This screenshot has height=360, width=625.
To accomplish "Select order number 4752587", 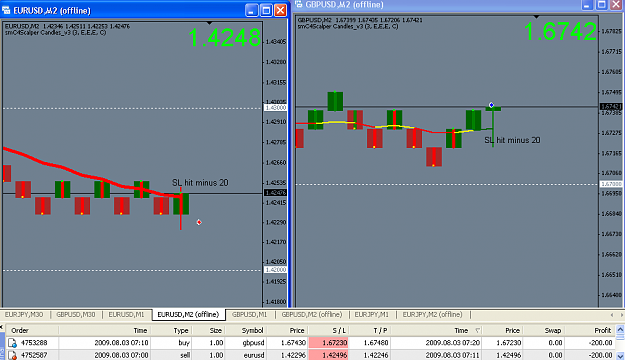I will tap(34, 355).
